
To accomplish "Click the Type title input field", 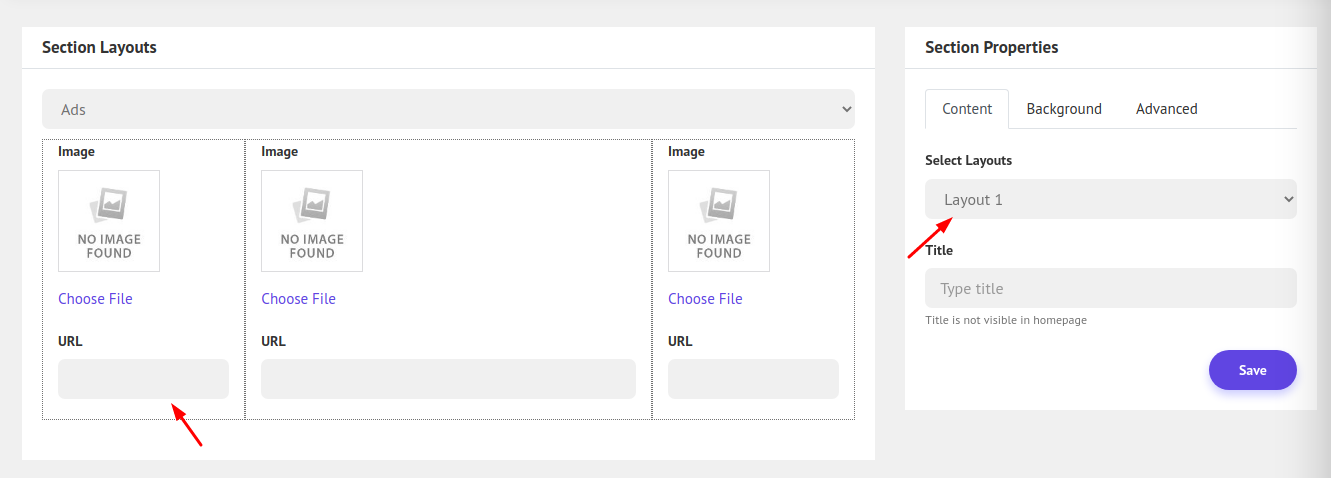I will (x=1110, y=288).
